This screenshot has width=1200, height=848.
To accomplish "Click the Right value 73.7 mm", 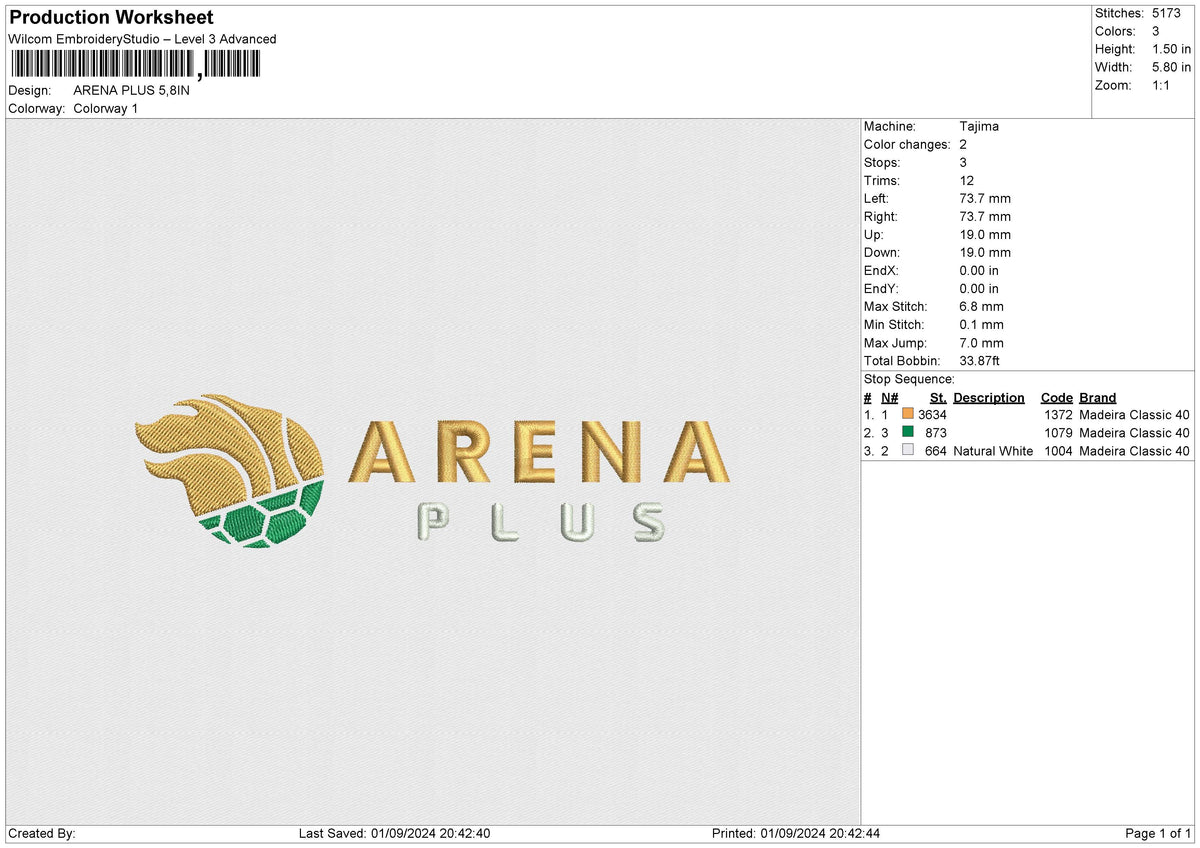I will tap(985, 216).
